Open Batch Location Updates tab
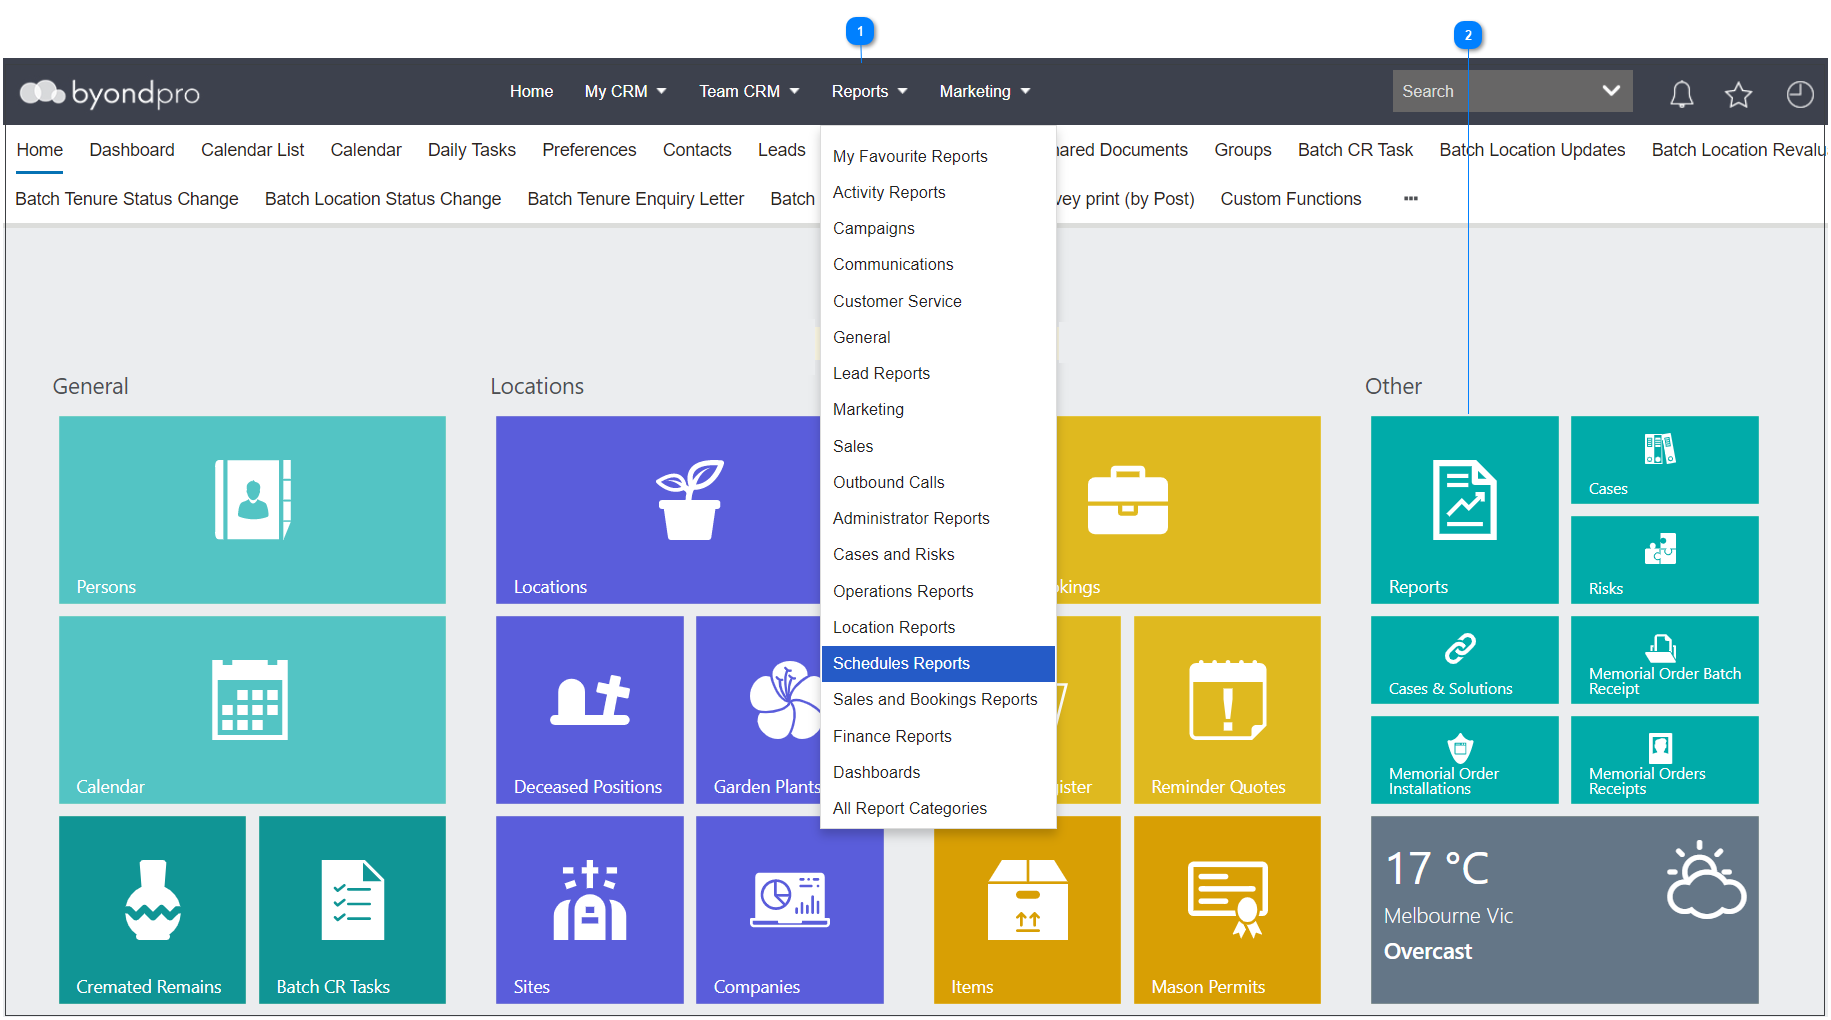The image size is (1831, 1020). 1532,150
